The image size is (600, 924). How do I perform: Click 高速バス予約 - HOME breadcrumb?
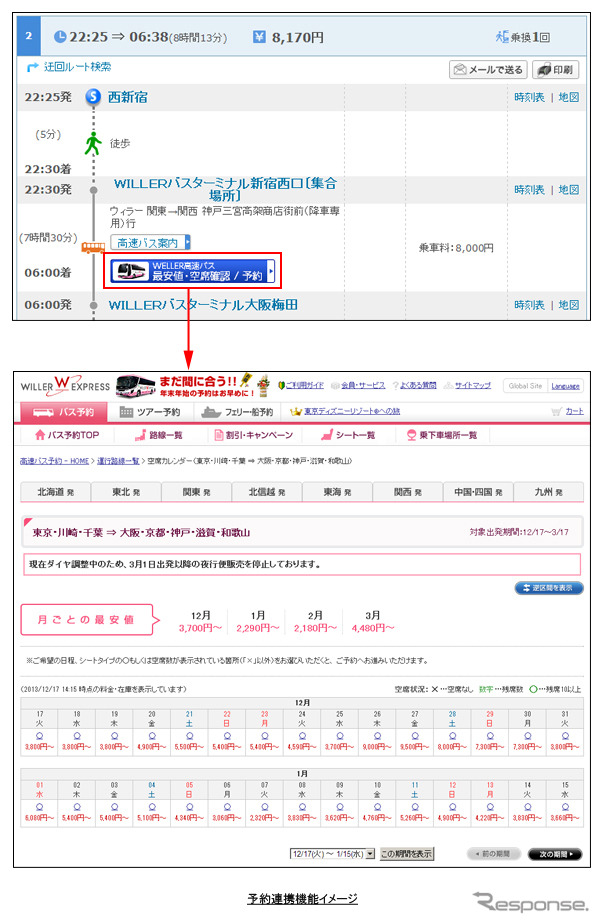pyautogui.click(x=54, y=461)
